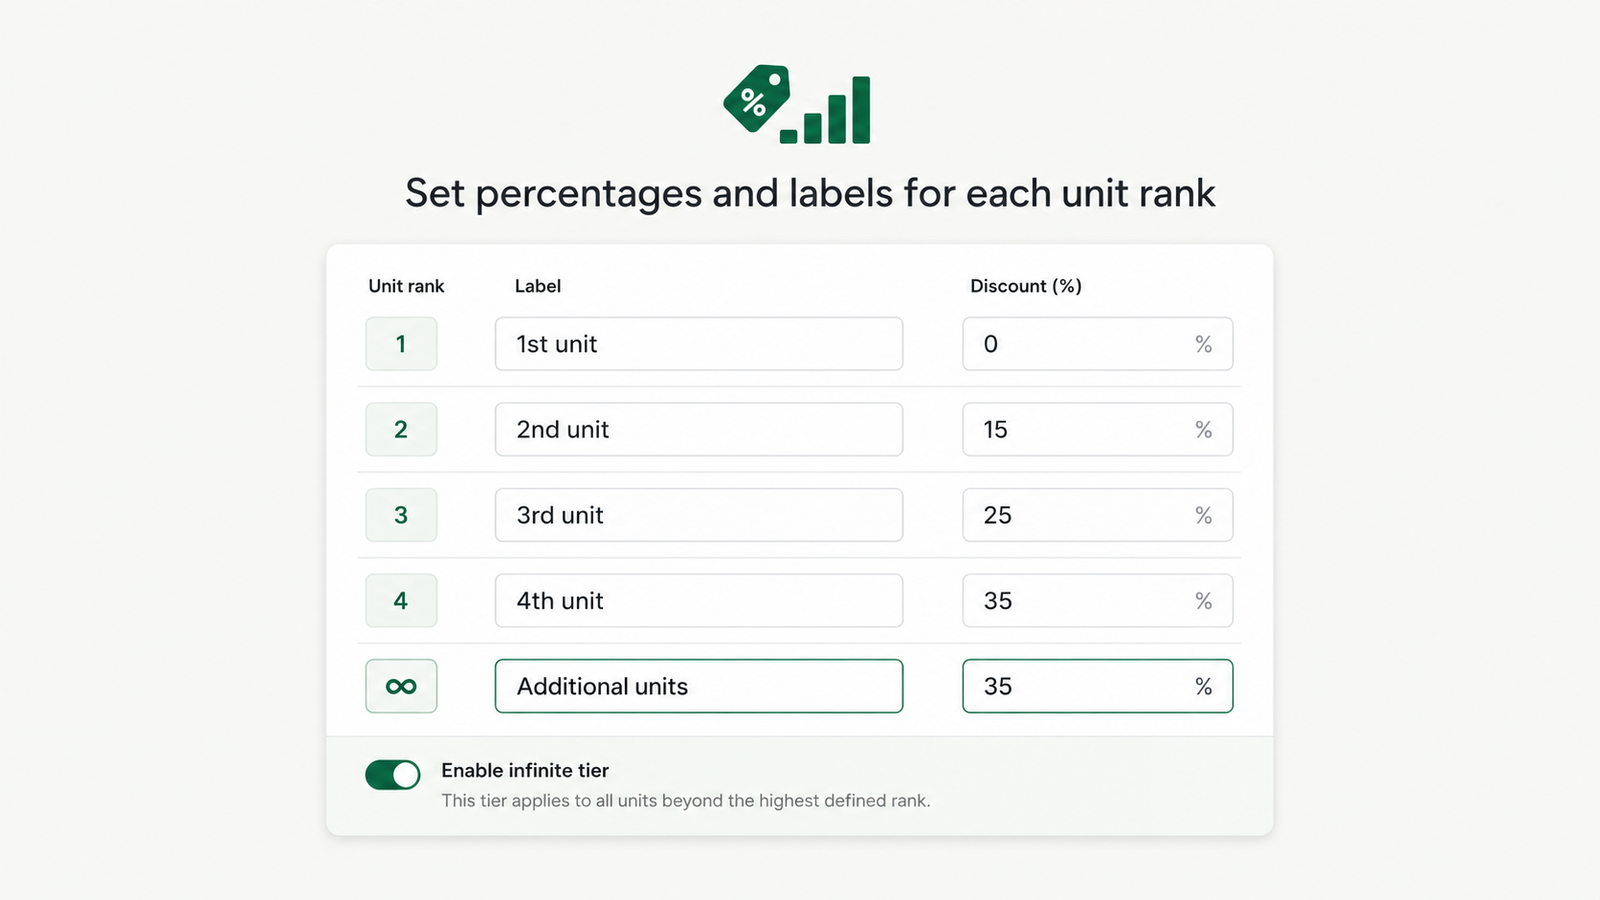The width and height of the screenshot is (1600, 900).
Task: Click the green bar chart icon
Action: click(825, 110)
